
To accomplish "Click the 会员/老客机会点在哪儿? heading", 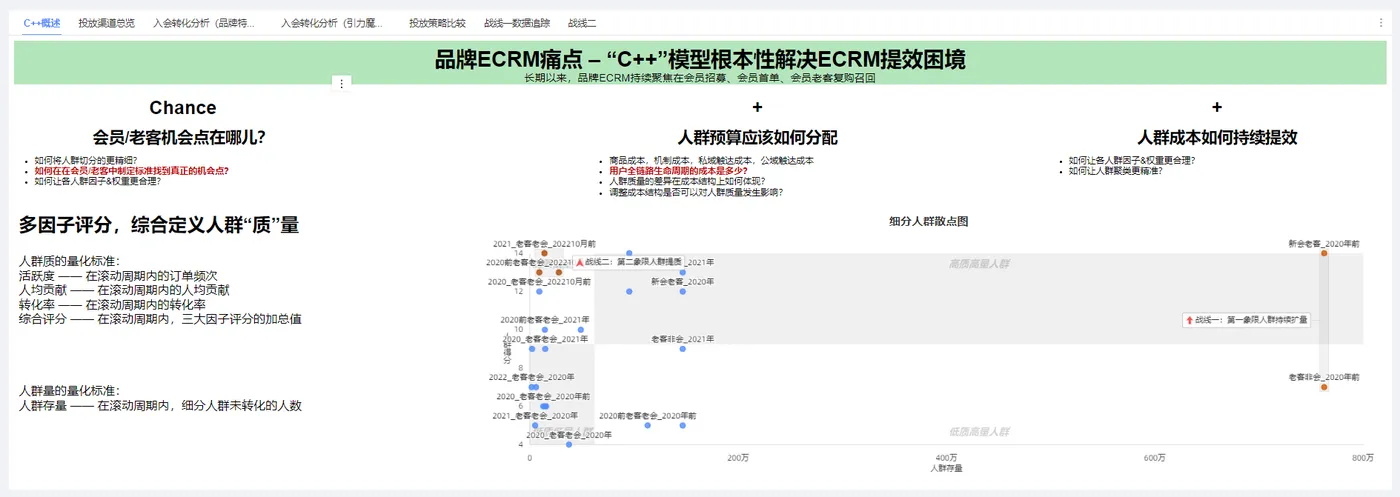I will pos(179,137).
